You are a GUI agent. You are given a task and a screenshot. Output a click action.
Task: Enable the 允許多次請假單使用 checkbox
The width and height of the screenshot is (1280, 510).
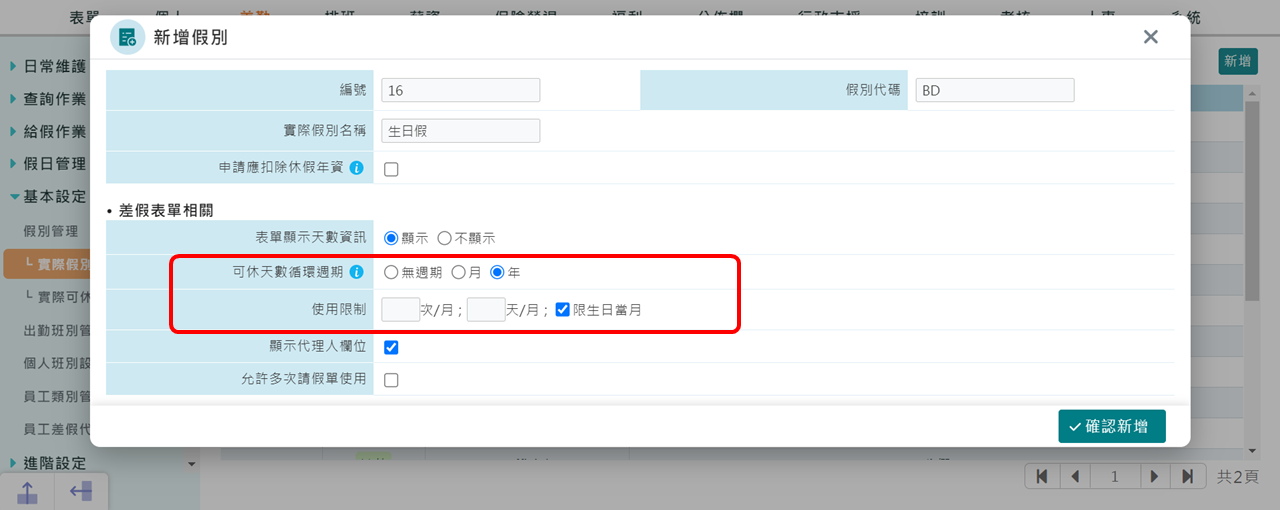click(x=391, y=380)
